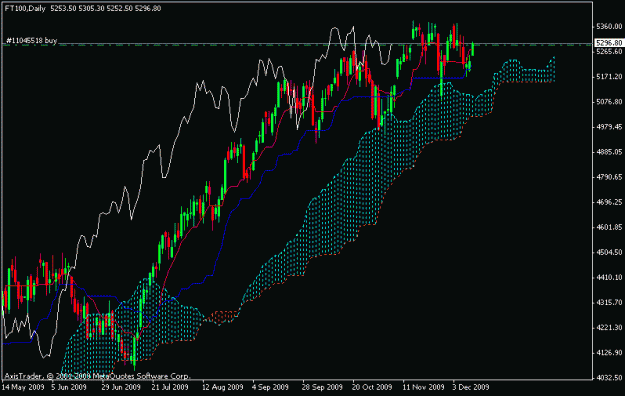
Task: Click the FT100,Daily chart title
Action: [x=25, y=8]
